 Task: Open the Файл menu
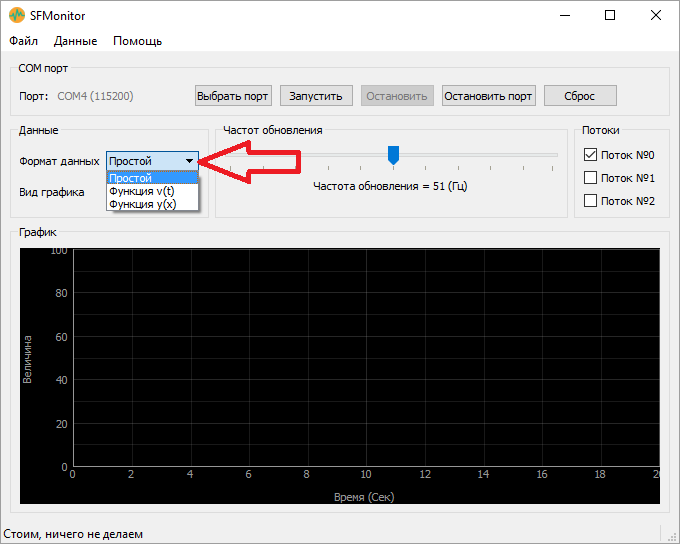[23, 41]
